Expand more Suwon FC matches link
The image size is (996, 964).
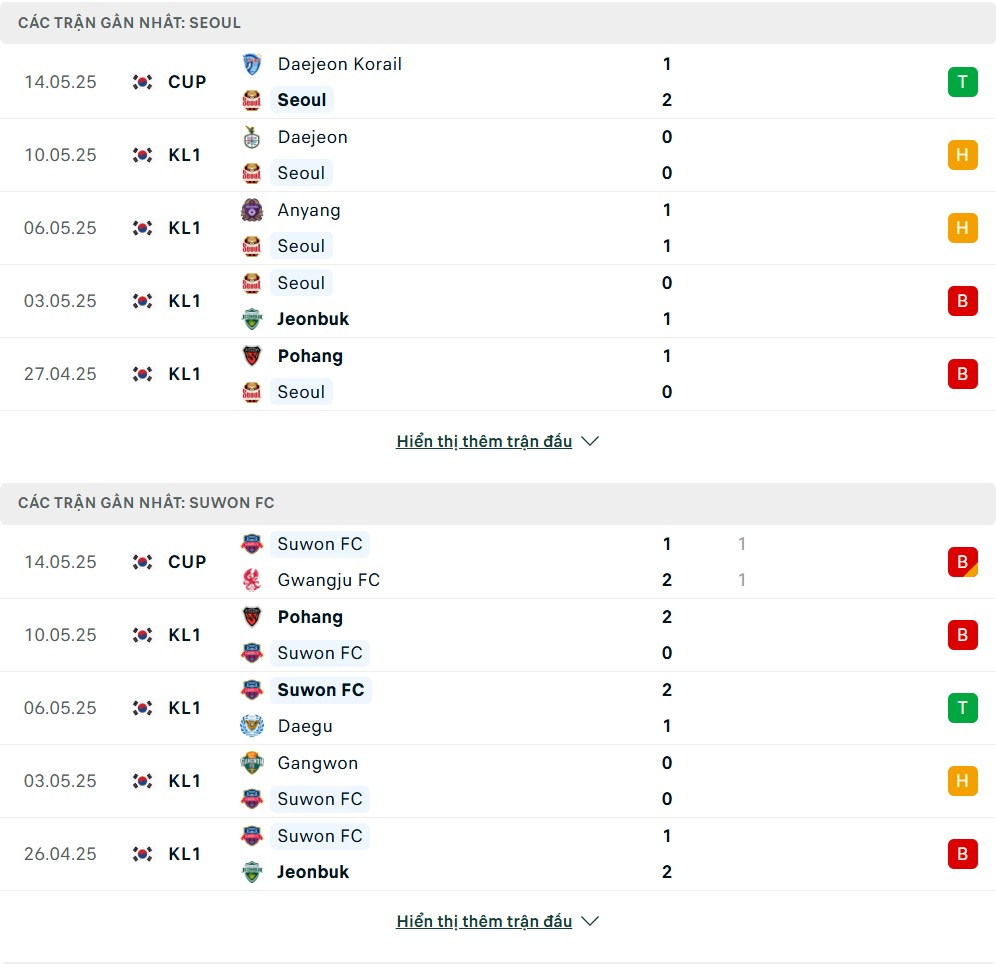pyautogui.click(x=484, y=921)
